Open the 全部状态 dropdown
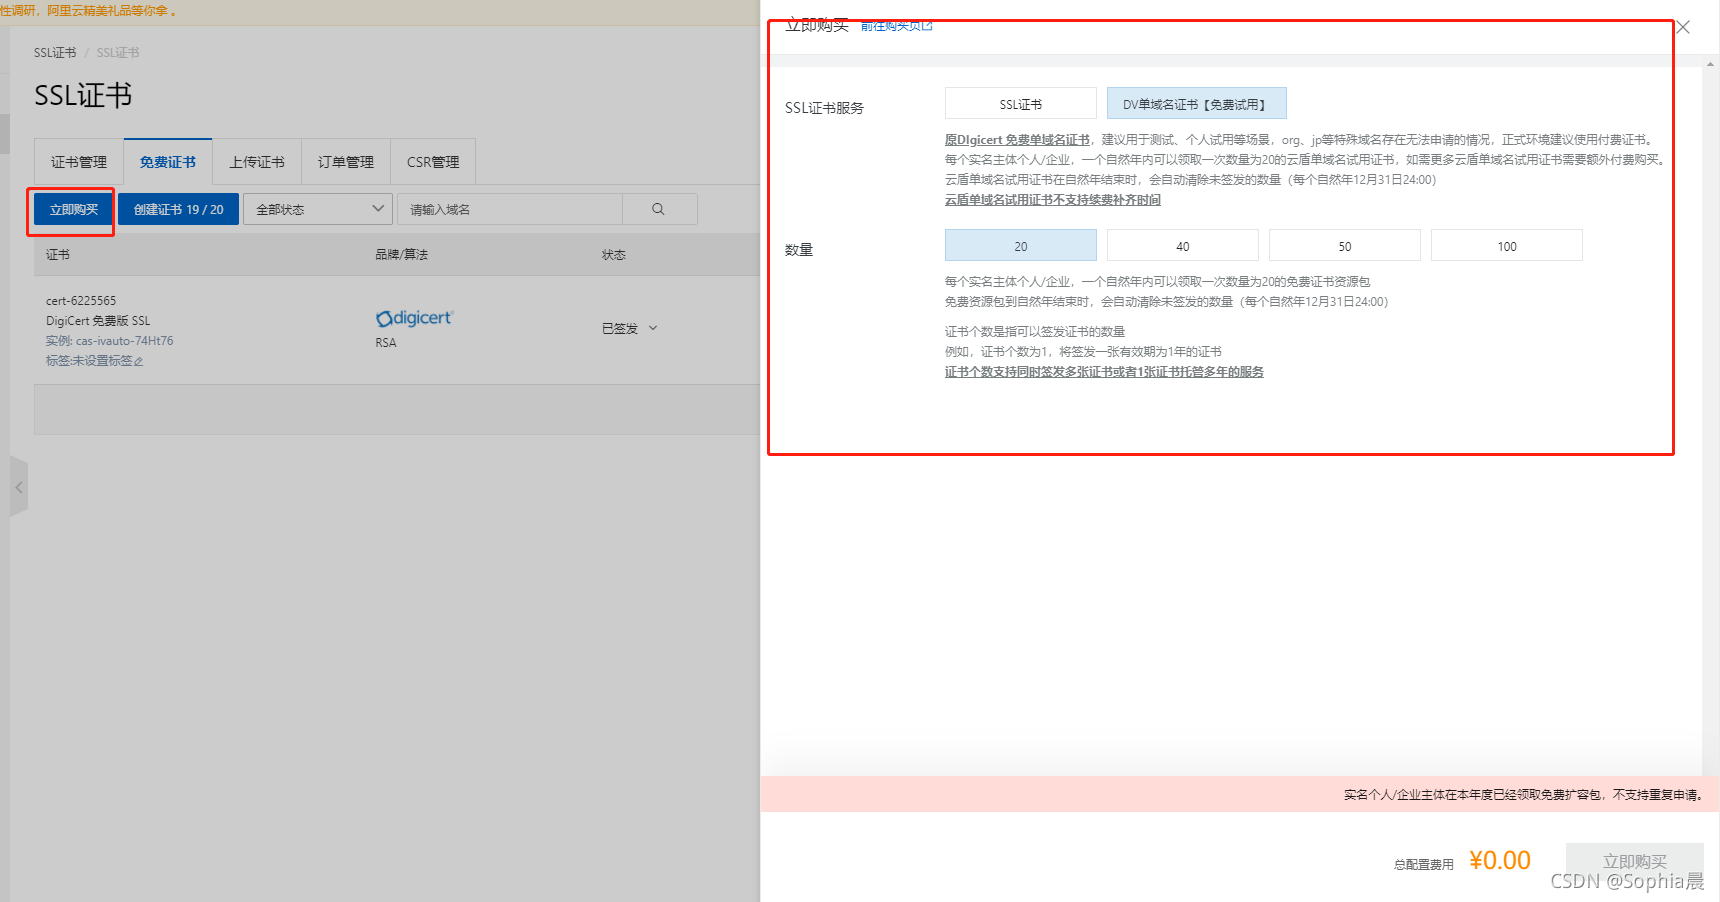Image resolution: width=1720 pixels, height=902 pixels. point(318,209)
